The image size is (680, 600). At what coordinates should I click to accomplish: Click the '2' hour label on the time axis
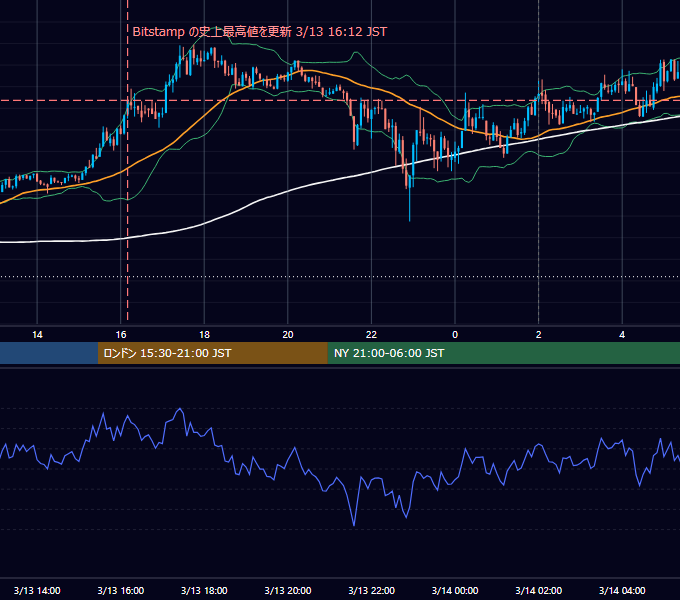point(539,335)
